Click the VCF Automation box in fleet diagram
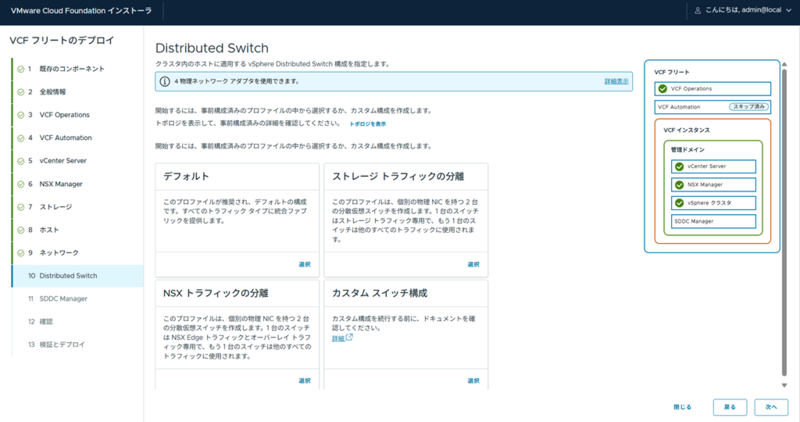Screen dimensions: 800x422 click(712, 107)
